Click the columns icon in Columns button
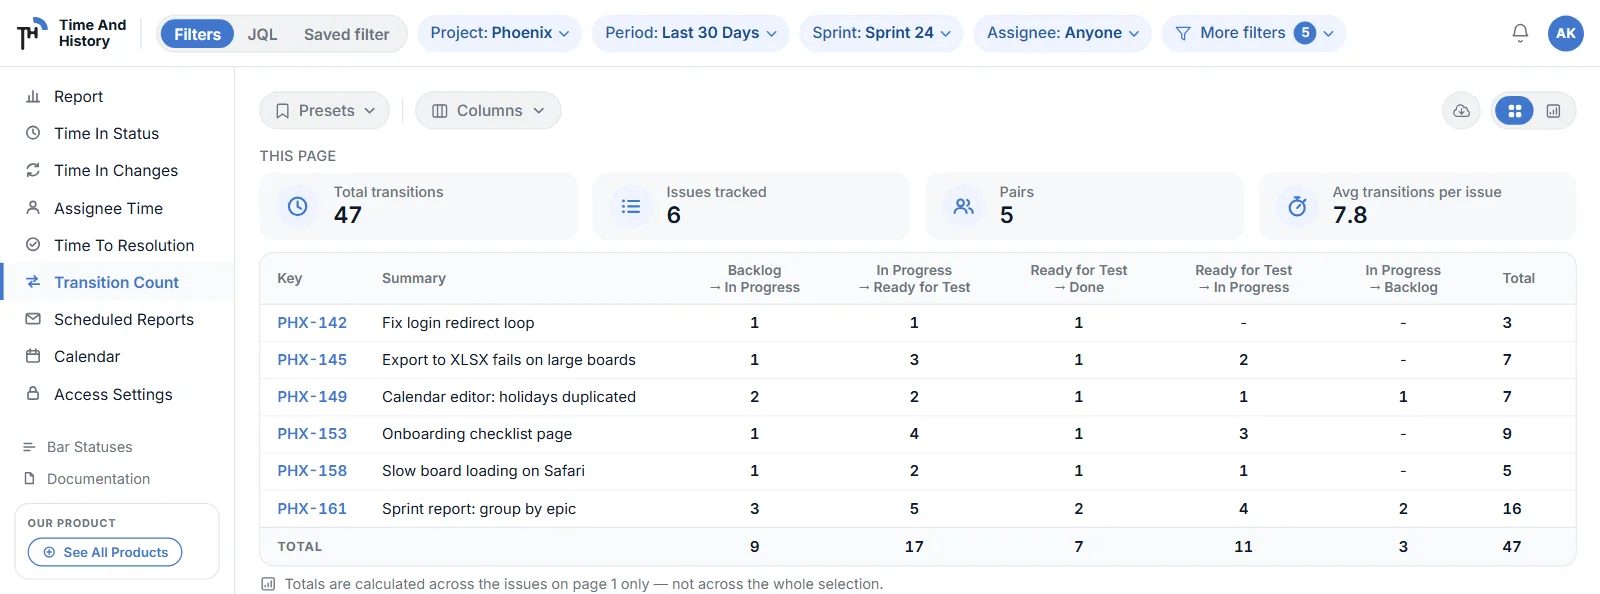 (x=439, y=111)
